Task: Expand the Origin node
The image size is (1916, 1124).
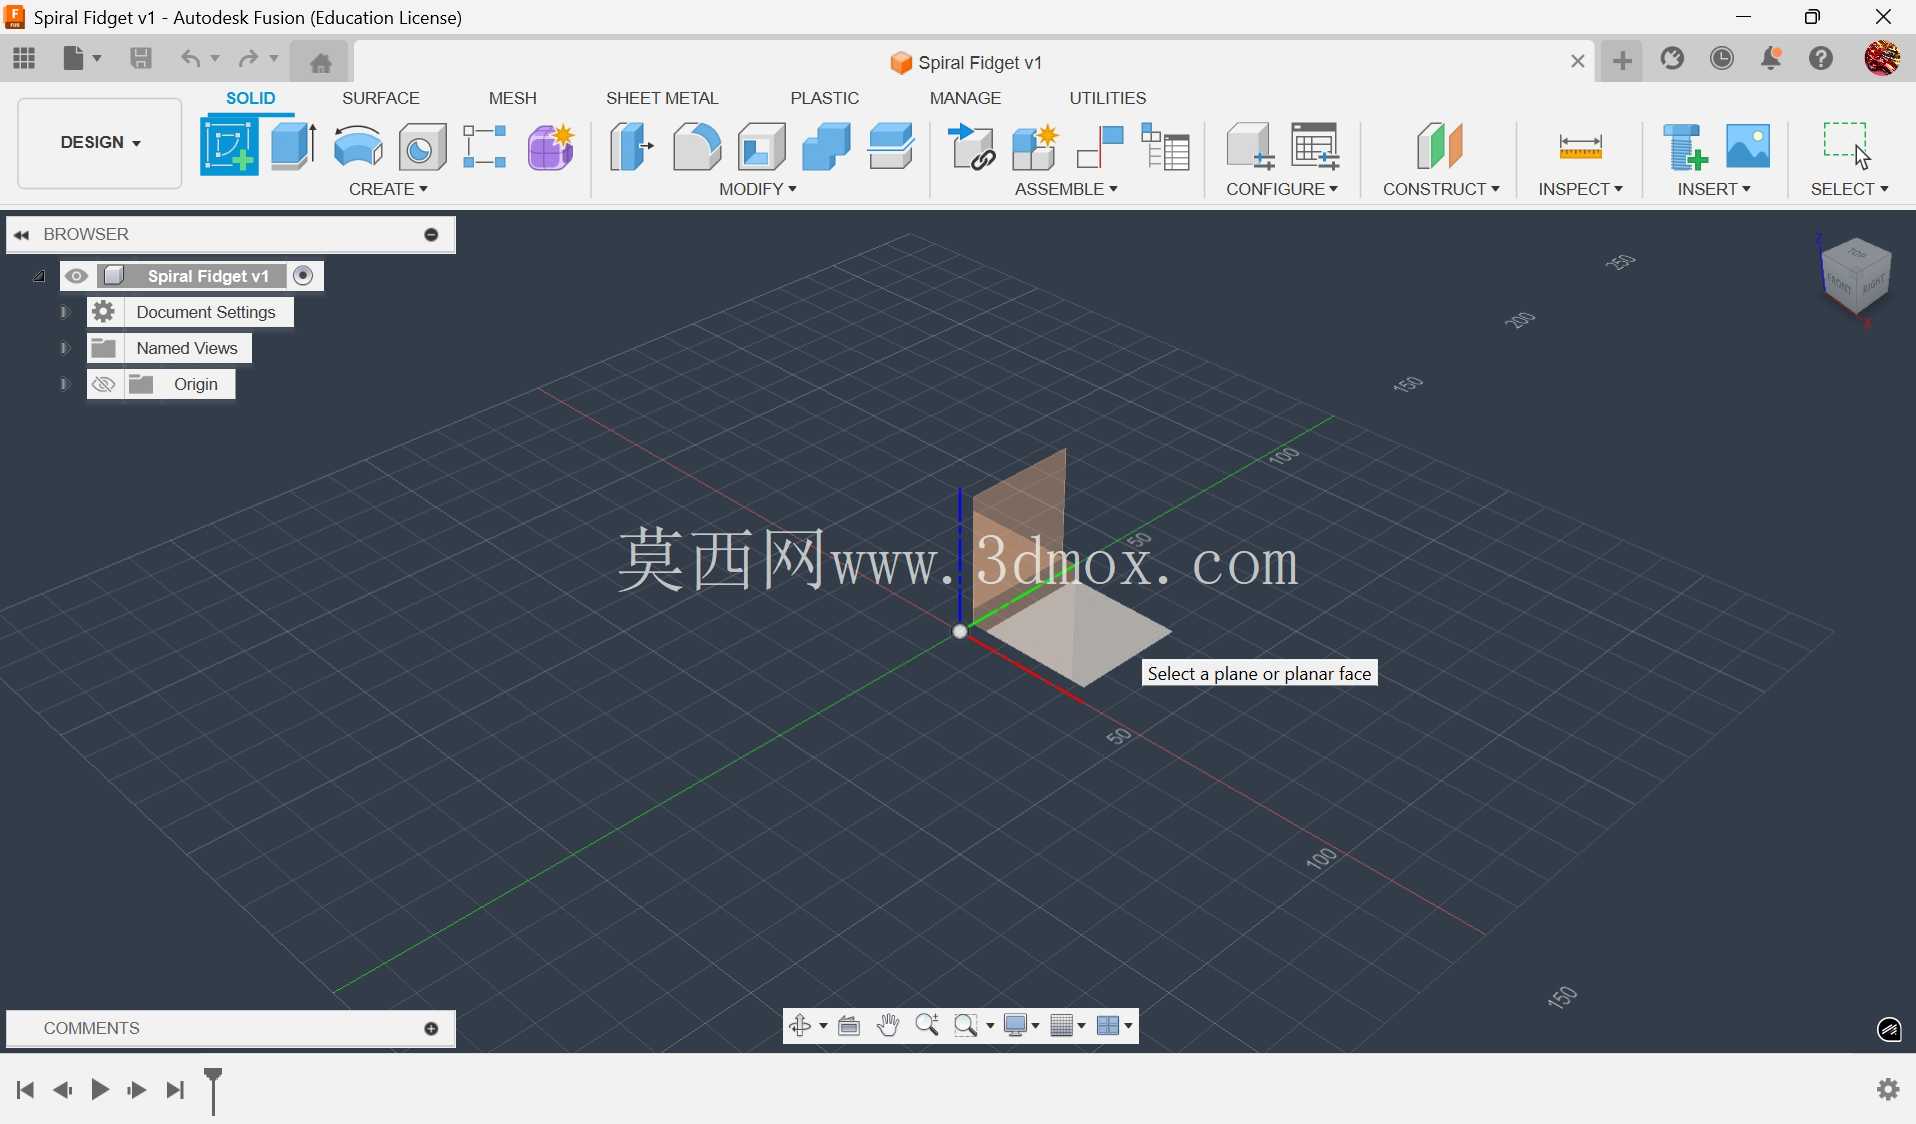Action: click(x=64, y=385)
